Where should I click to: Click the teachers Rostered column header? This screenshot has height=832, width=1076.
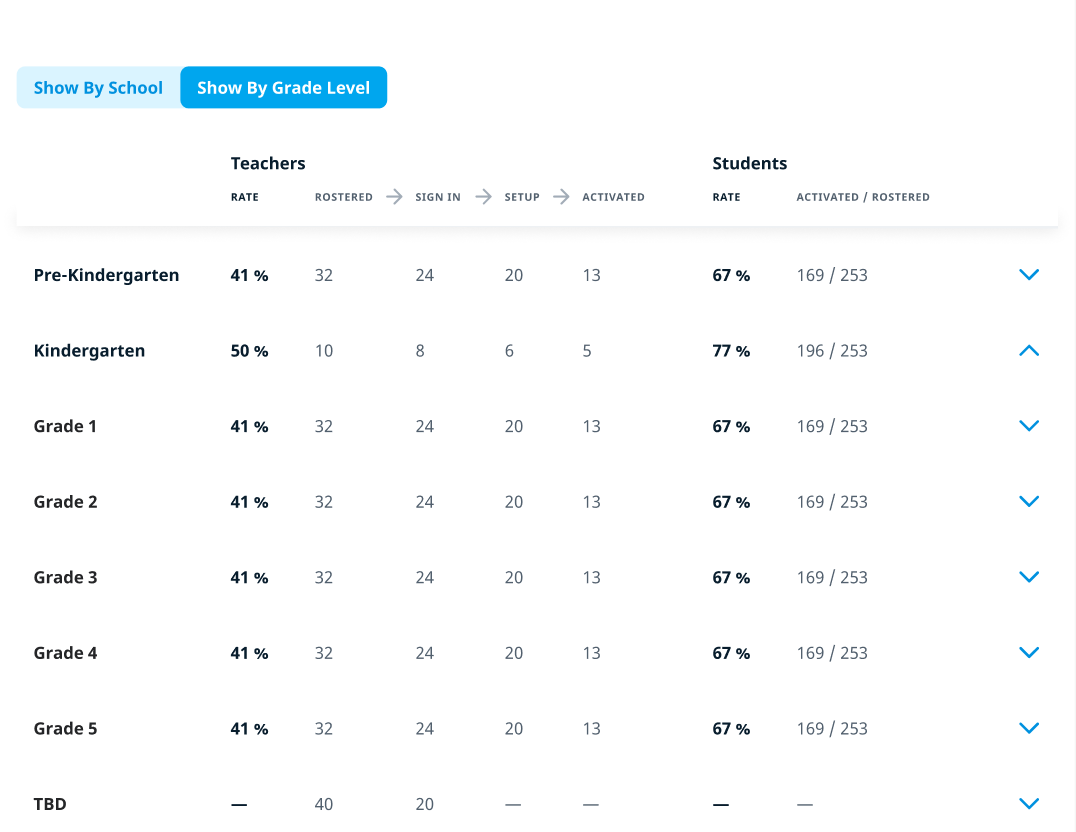coord(343,197)
